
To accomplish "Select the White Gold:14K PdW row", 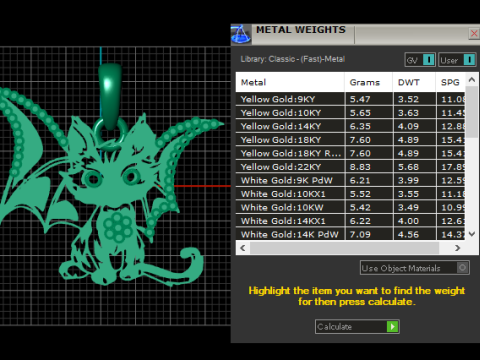I will tap(350, 234).
